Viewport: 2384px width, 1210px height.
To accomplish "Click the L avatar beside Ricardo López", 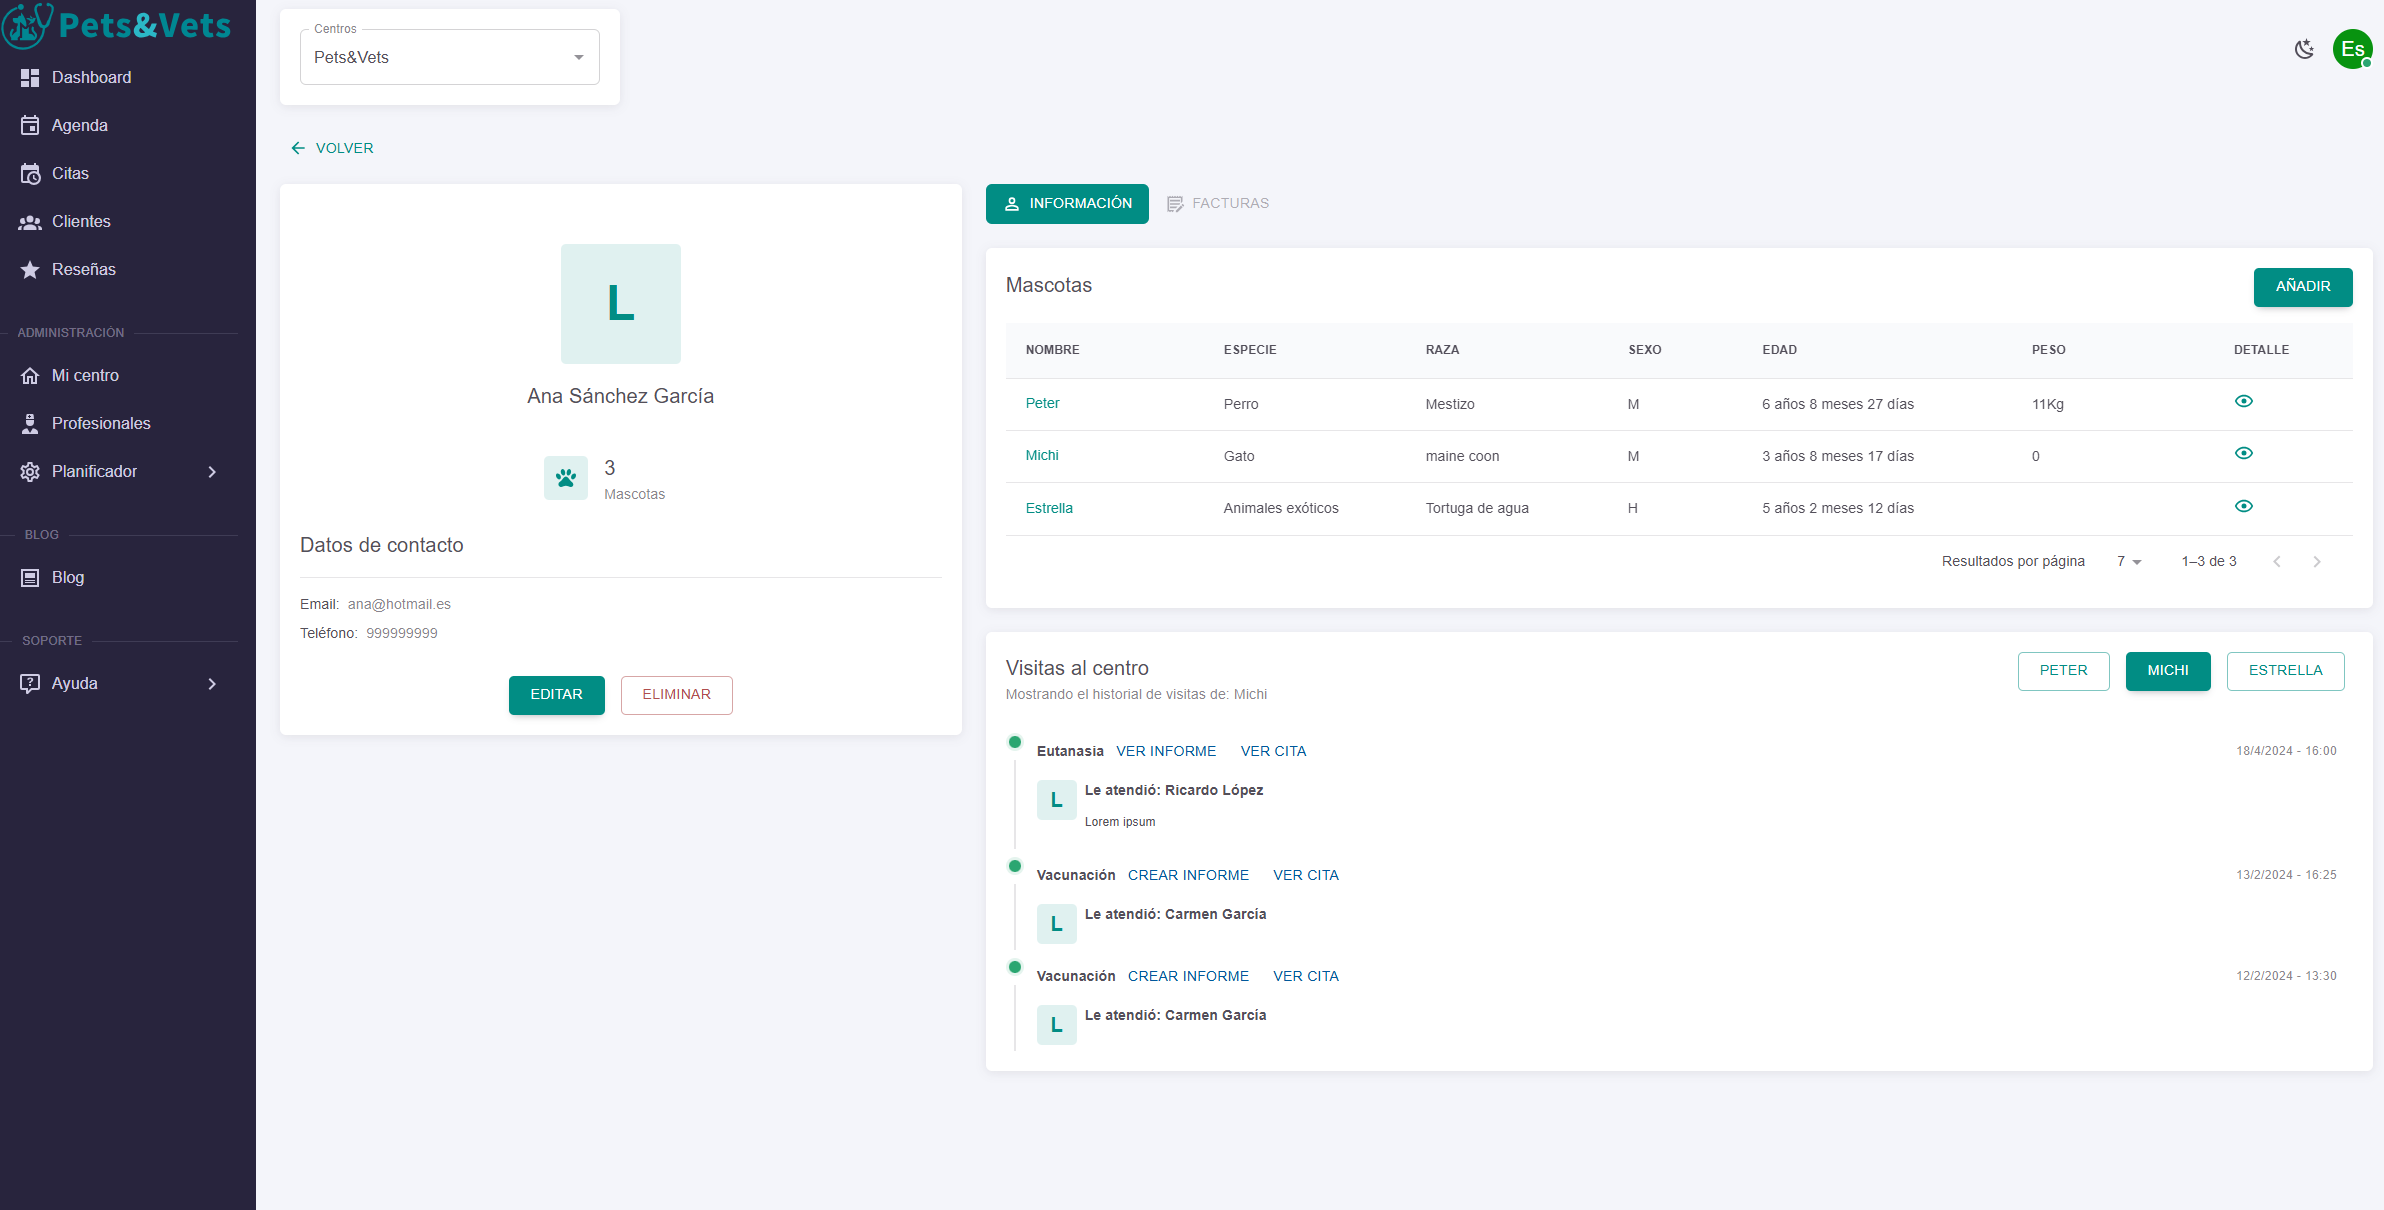I will (1056, 800).
